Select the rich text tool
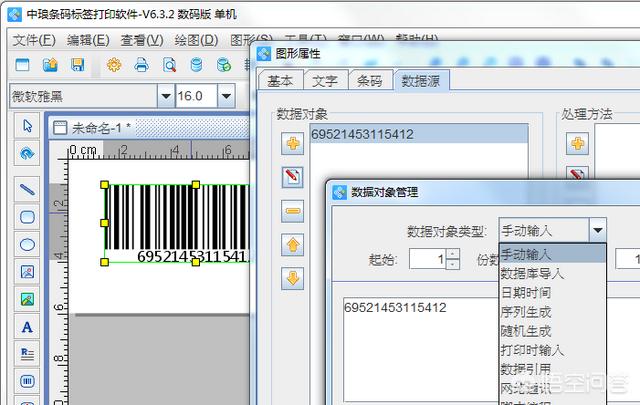This screenshot has width=640, height=405. click(27, 354)
